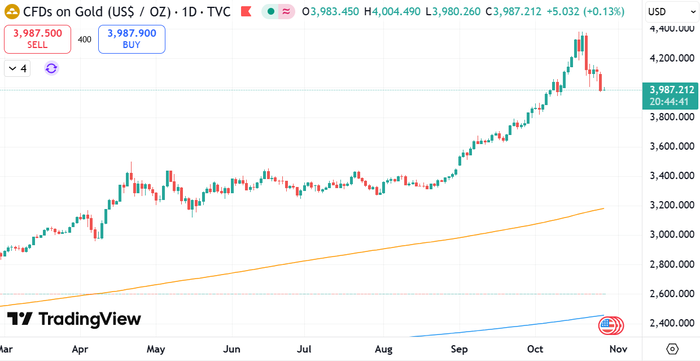Click the green market-open status dot

coord(271,12)
